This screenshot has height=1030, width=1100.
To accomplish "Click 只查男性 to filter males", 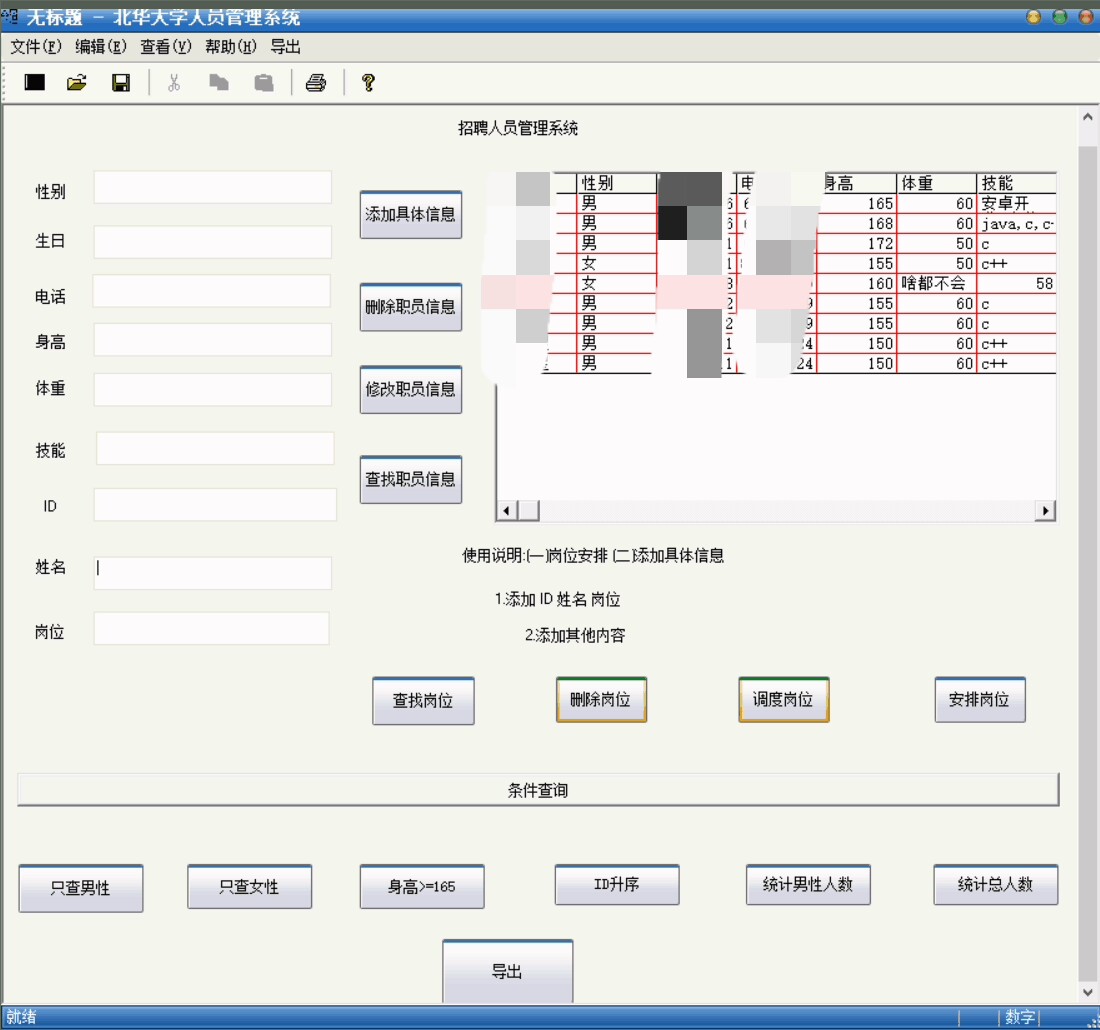I will pyautogui.click(x=81, y=888).
